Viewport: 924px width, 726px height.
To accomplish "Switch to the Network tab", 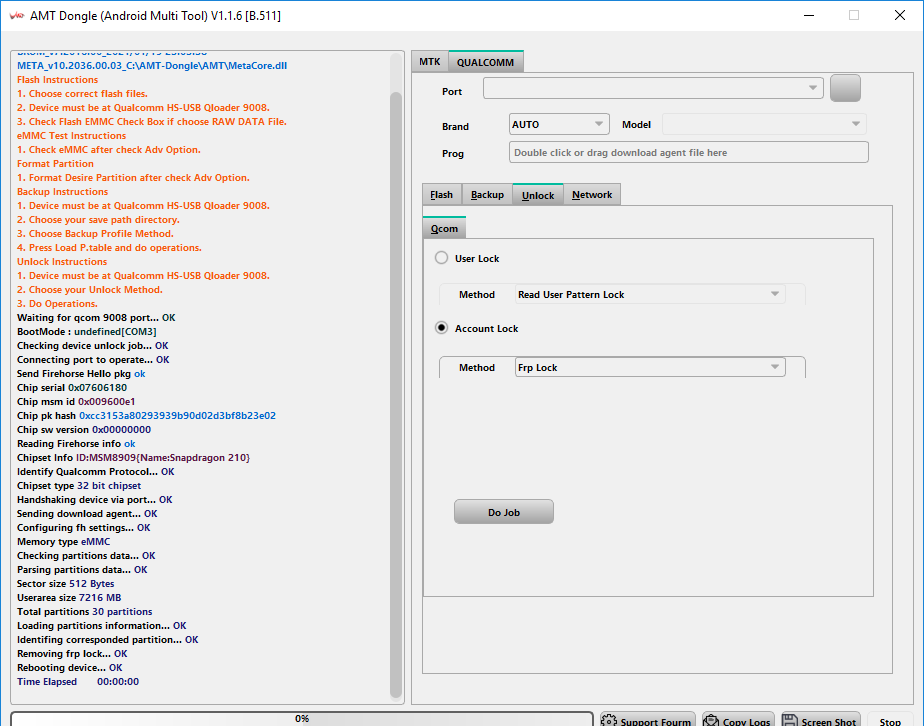I will click(592, 195).
